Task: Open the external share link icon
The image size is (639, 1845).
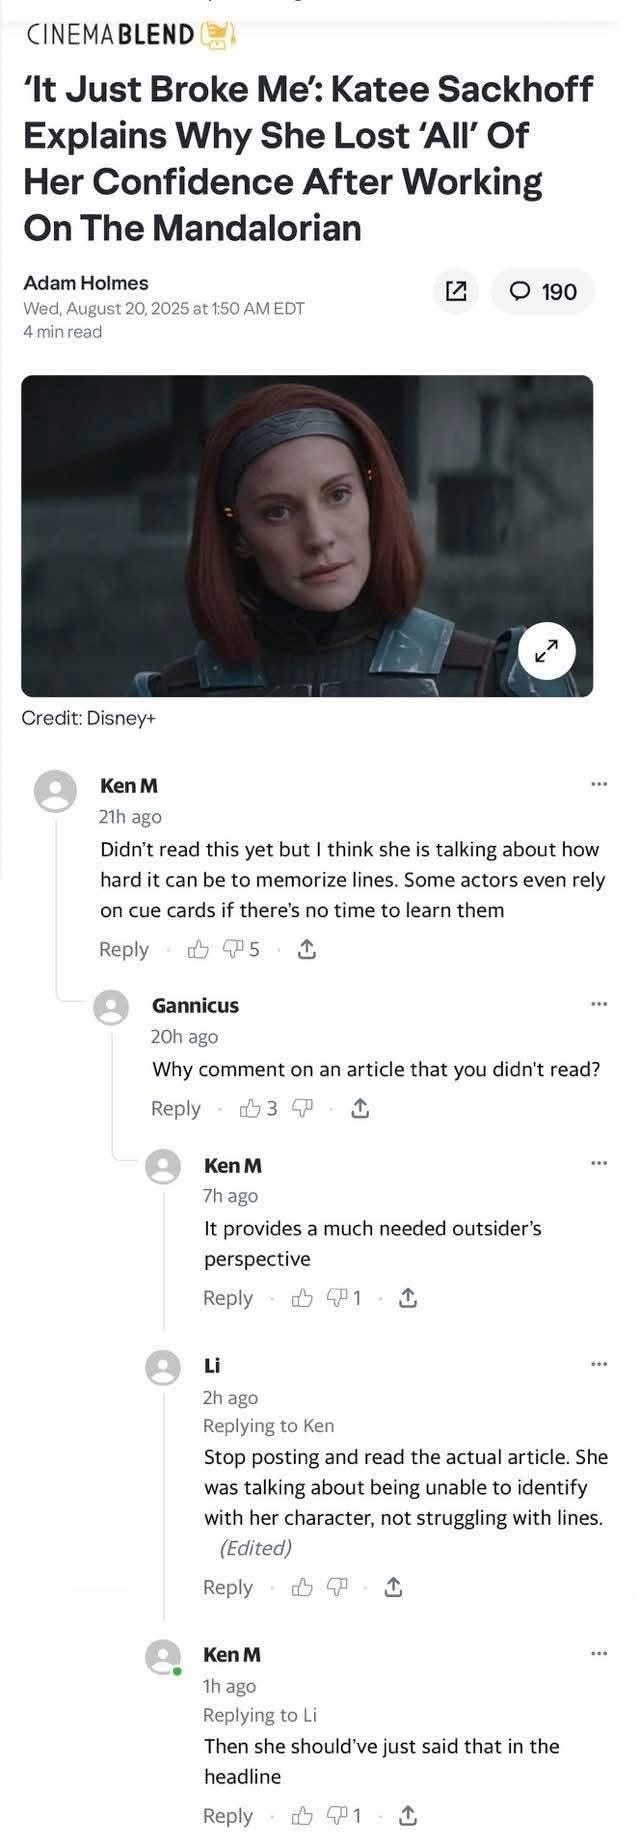Action: point(455,291)
